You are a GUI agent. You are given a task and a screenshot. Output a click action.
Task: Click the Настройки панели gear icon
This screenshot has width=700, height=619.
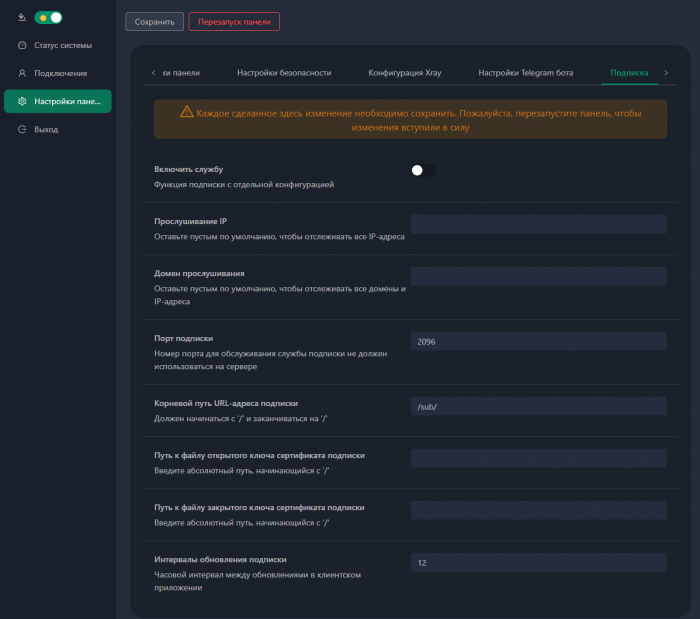click(22, 101)
